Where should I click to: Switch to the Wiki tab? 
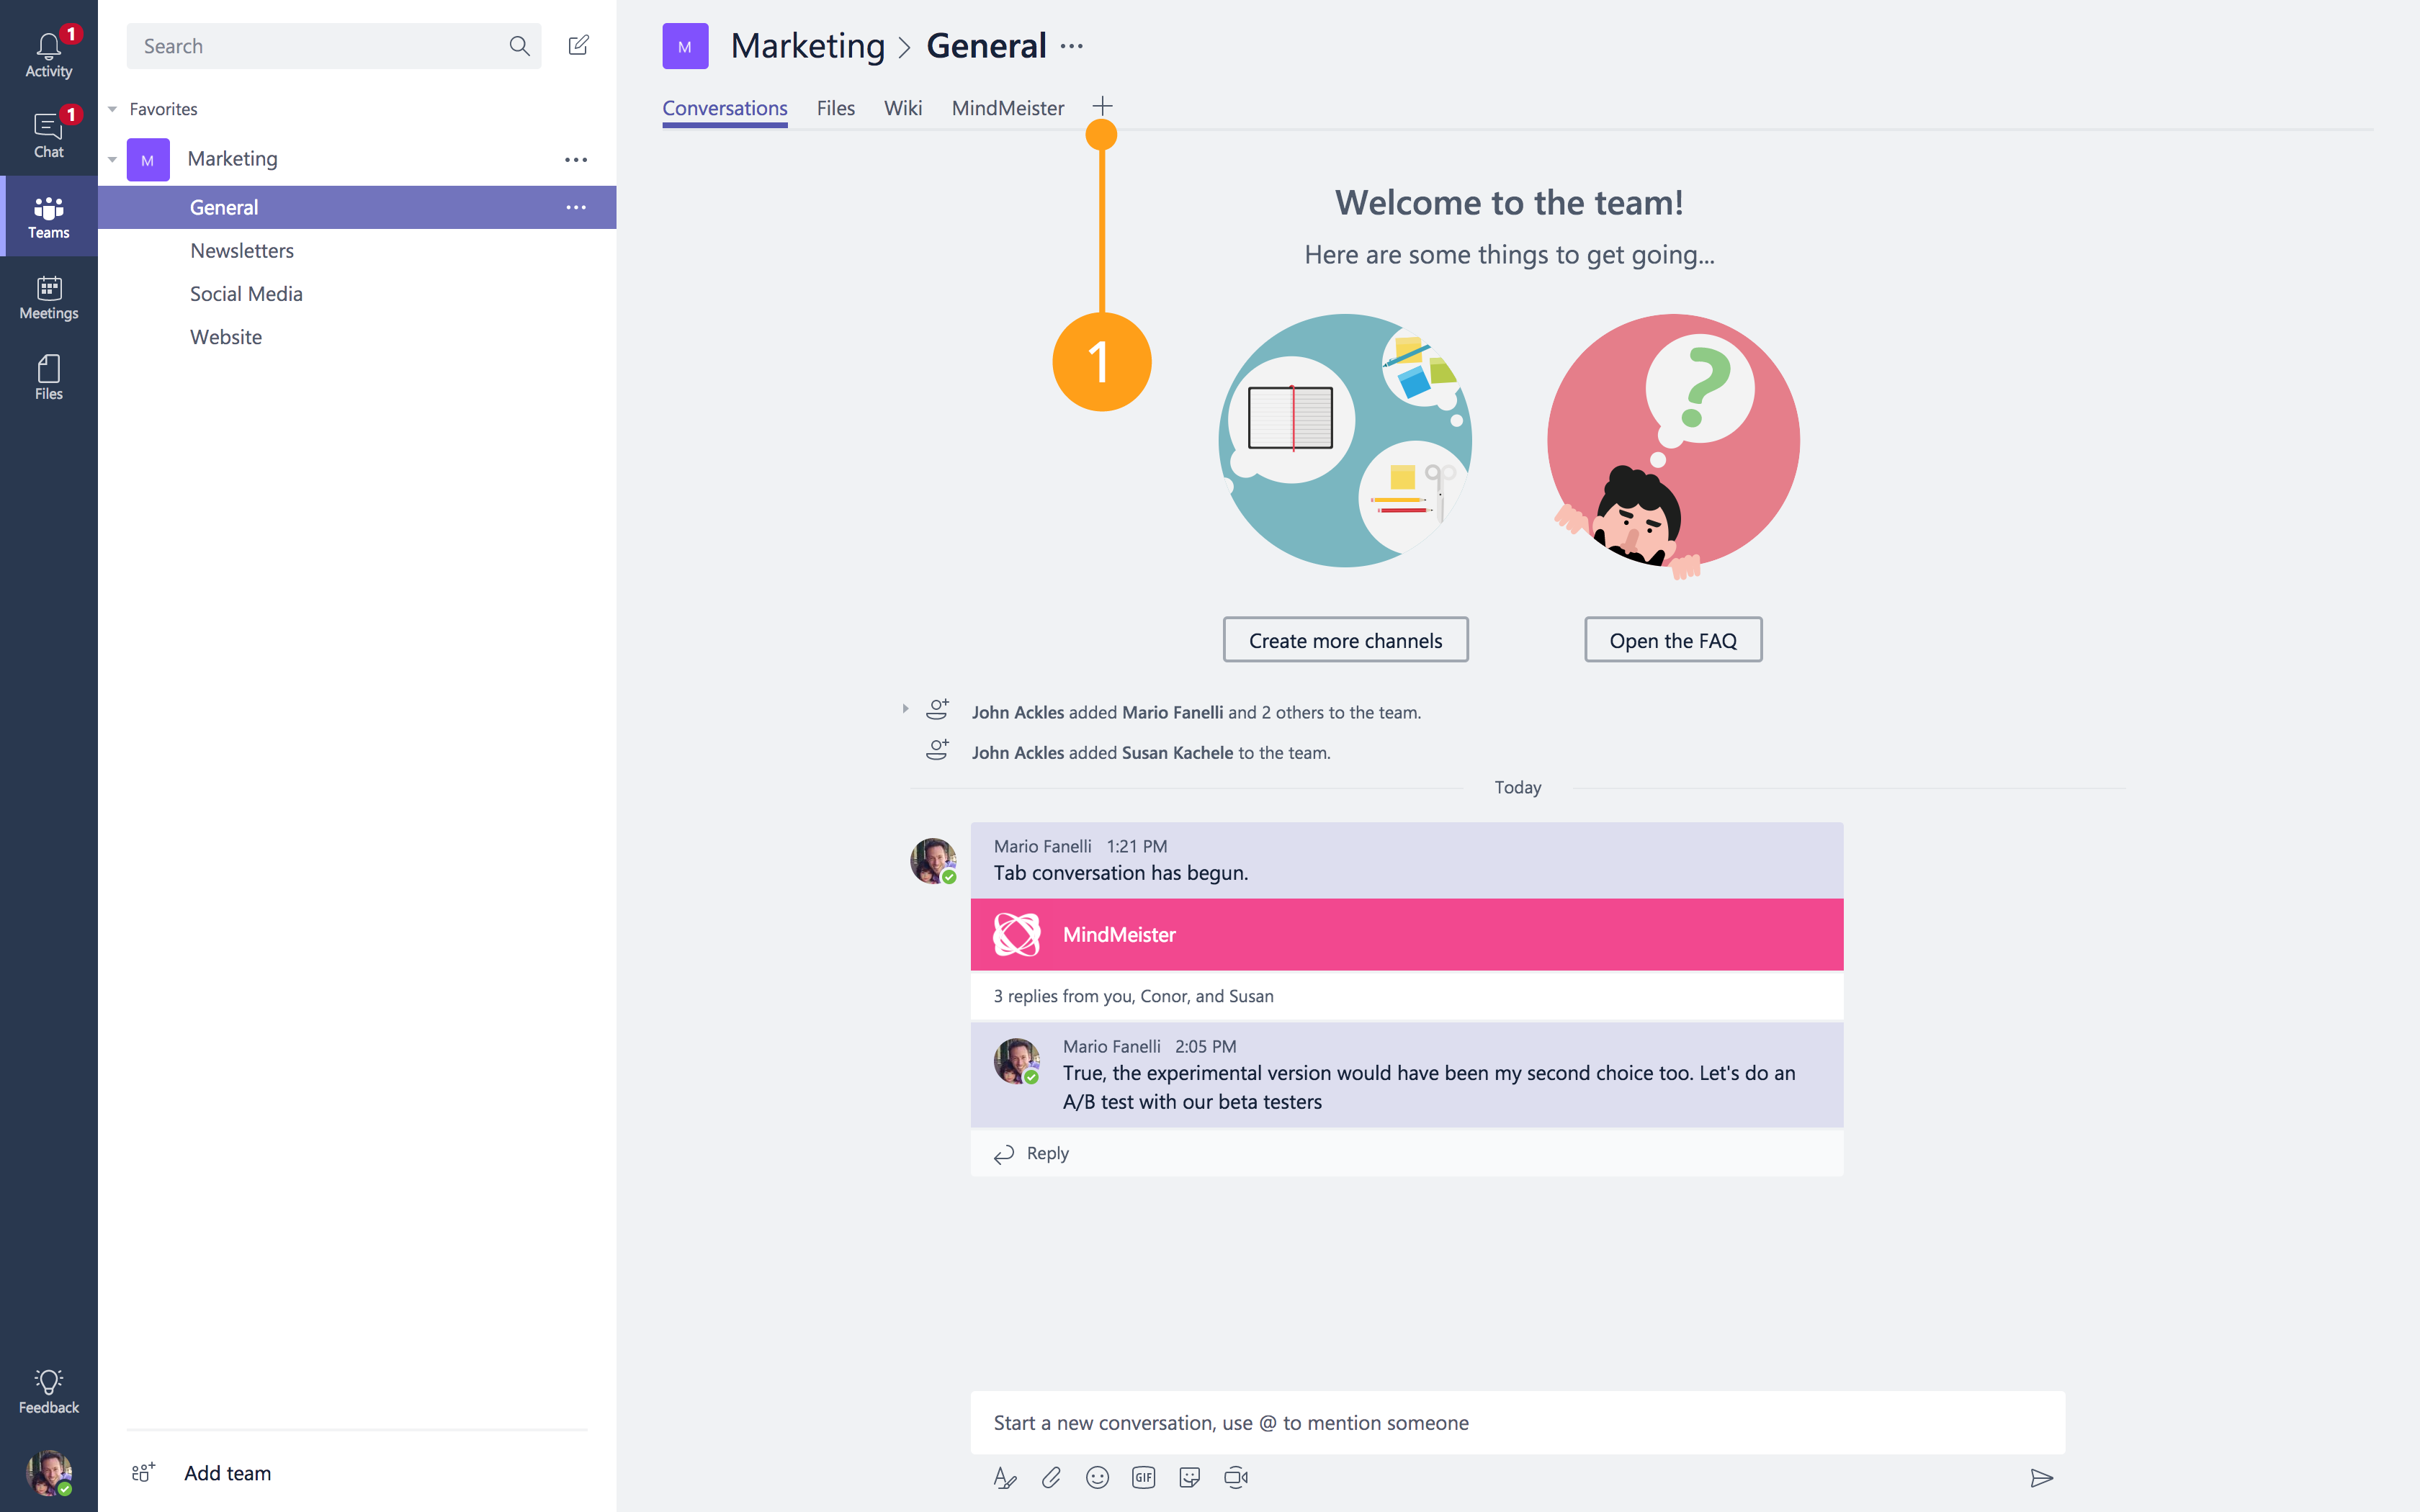click(902, 108)
